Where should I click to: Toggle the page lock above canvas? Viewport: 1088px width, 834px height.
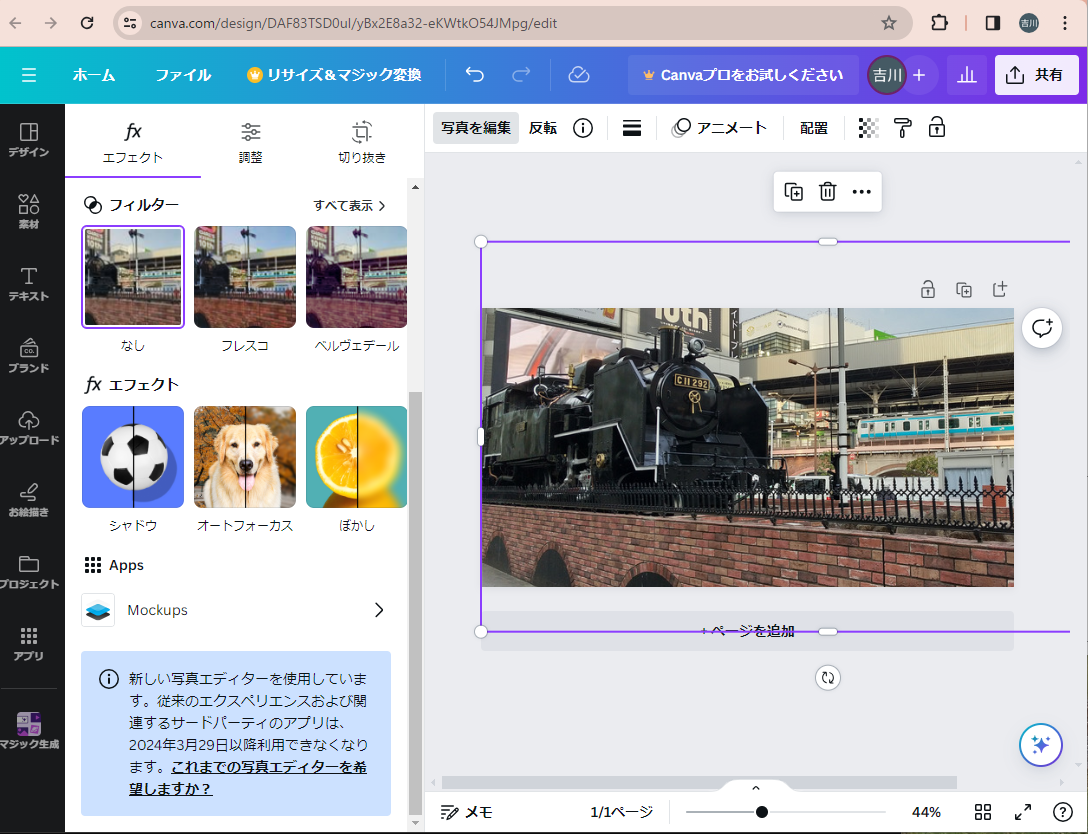928,290
